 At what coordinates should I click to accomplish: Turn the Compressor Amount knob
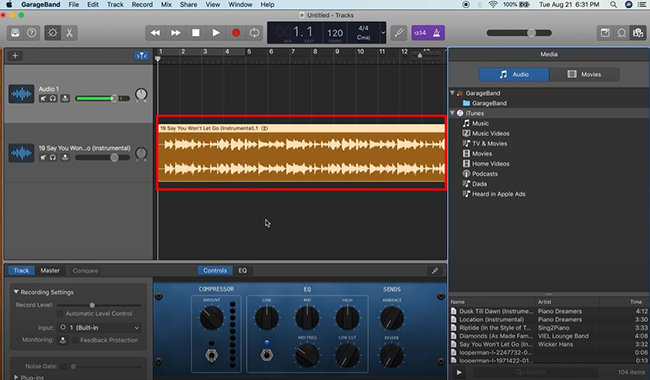[211, 318]
